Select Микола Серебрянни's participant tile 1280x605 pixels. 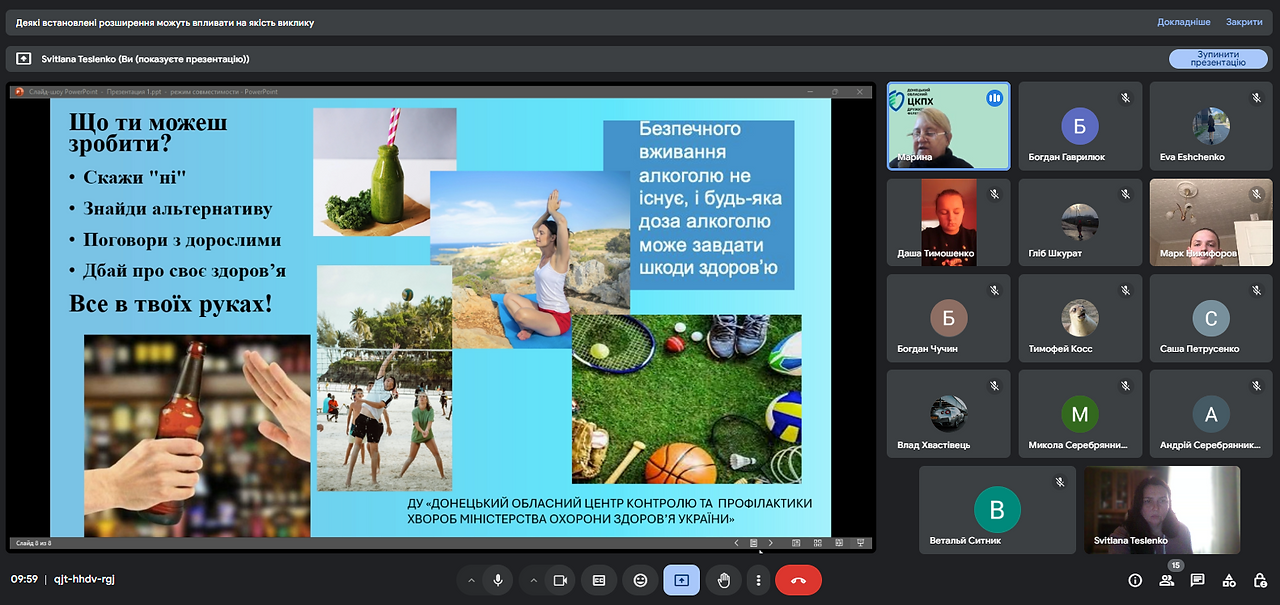point(1080,414)
